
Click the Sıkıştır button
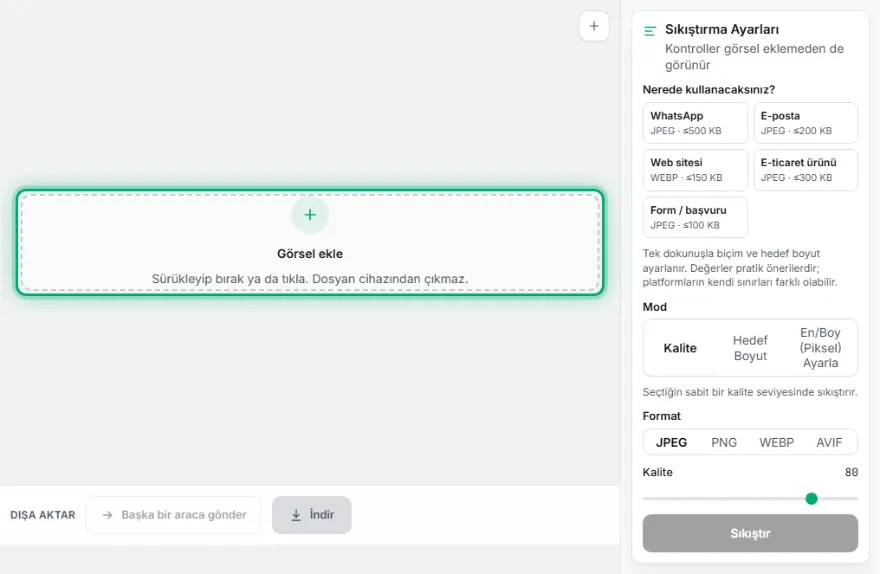click(x=750, y=533)
